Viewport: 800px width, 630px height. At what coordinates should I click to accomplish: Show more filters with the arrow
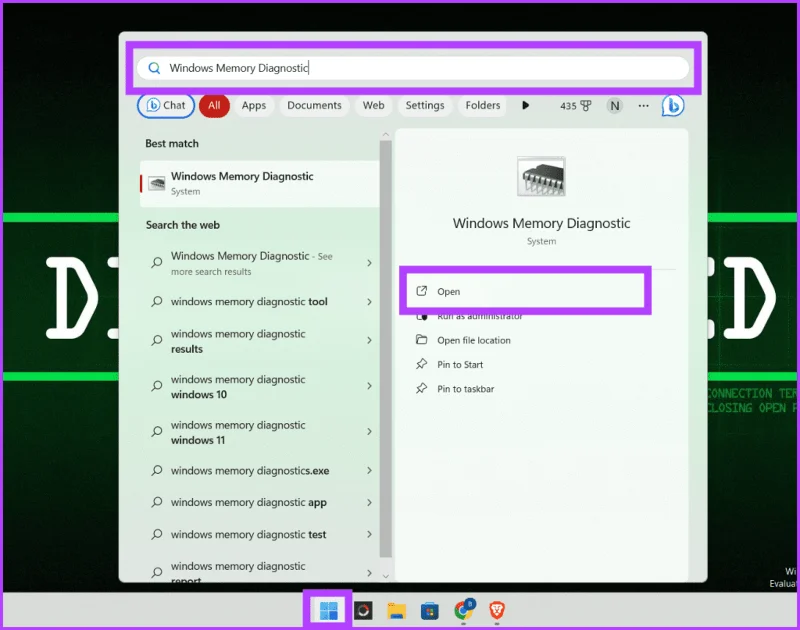(526, 106)
